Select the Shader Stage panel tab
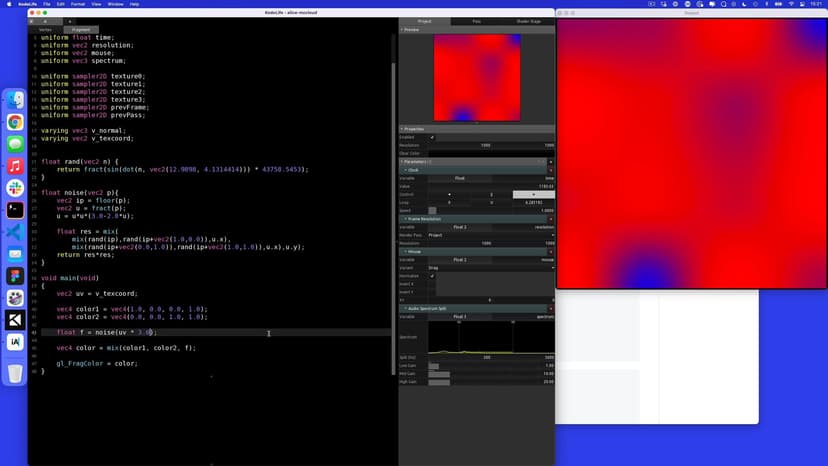Viewport: 828px width, 466px height. pyautogui.click(x=528, y=21)
